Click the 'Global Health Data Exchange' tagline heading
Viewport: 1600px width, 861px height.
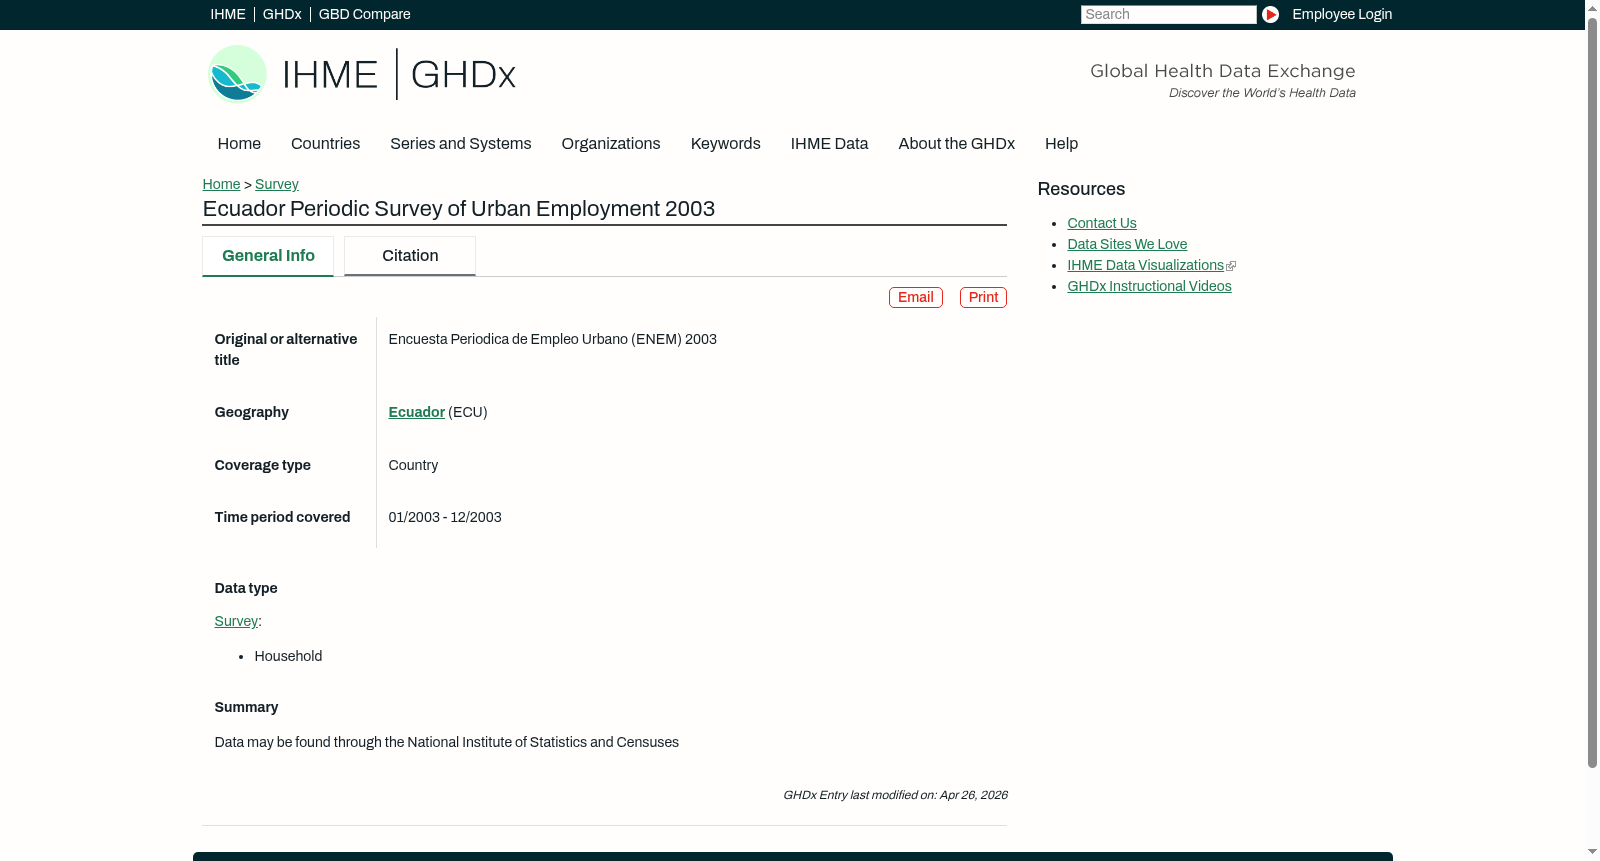[x=1223, y=71]
